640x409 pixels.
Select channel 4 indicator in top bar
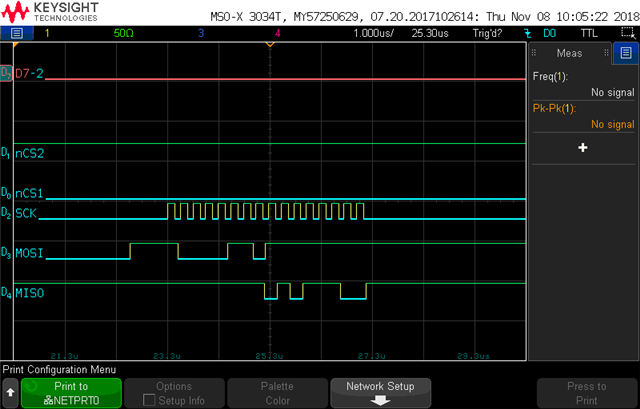tap(278, 33)
